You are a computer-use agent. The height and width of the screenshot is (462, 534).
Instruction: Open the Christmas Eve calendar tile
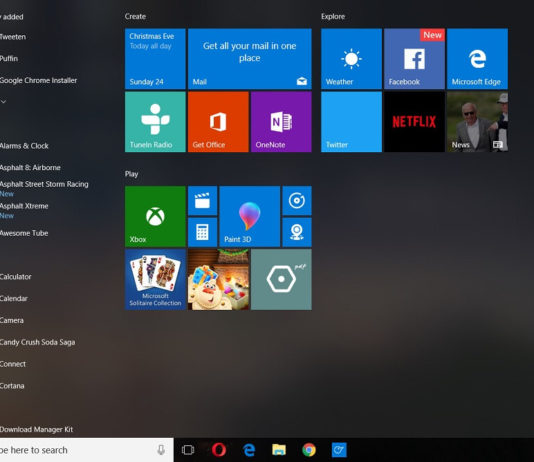point(155,59)
